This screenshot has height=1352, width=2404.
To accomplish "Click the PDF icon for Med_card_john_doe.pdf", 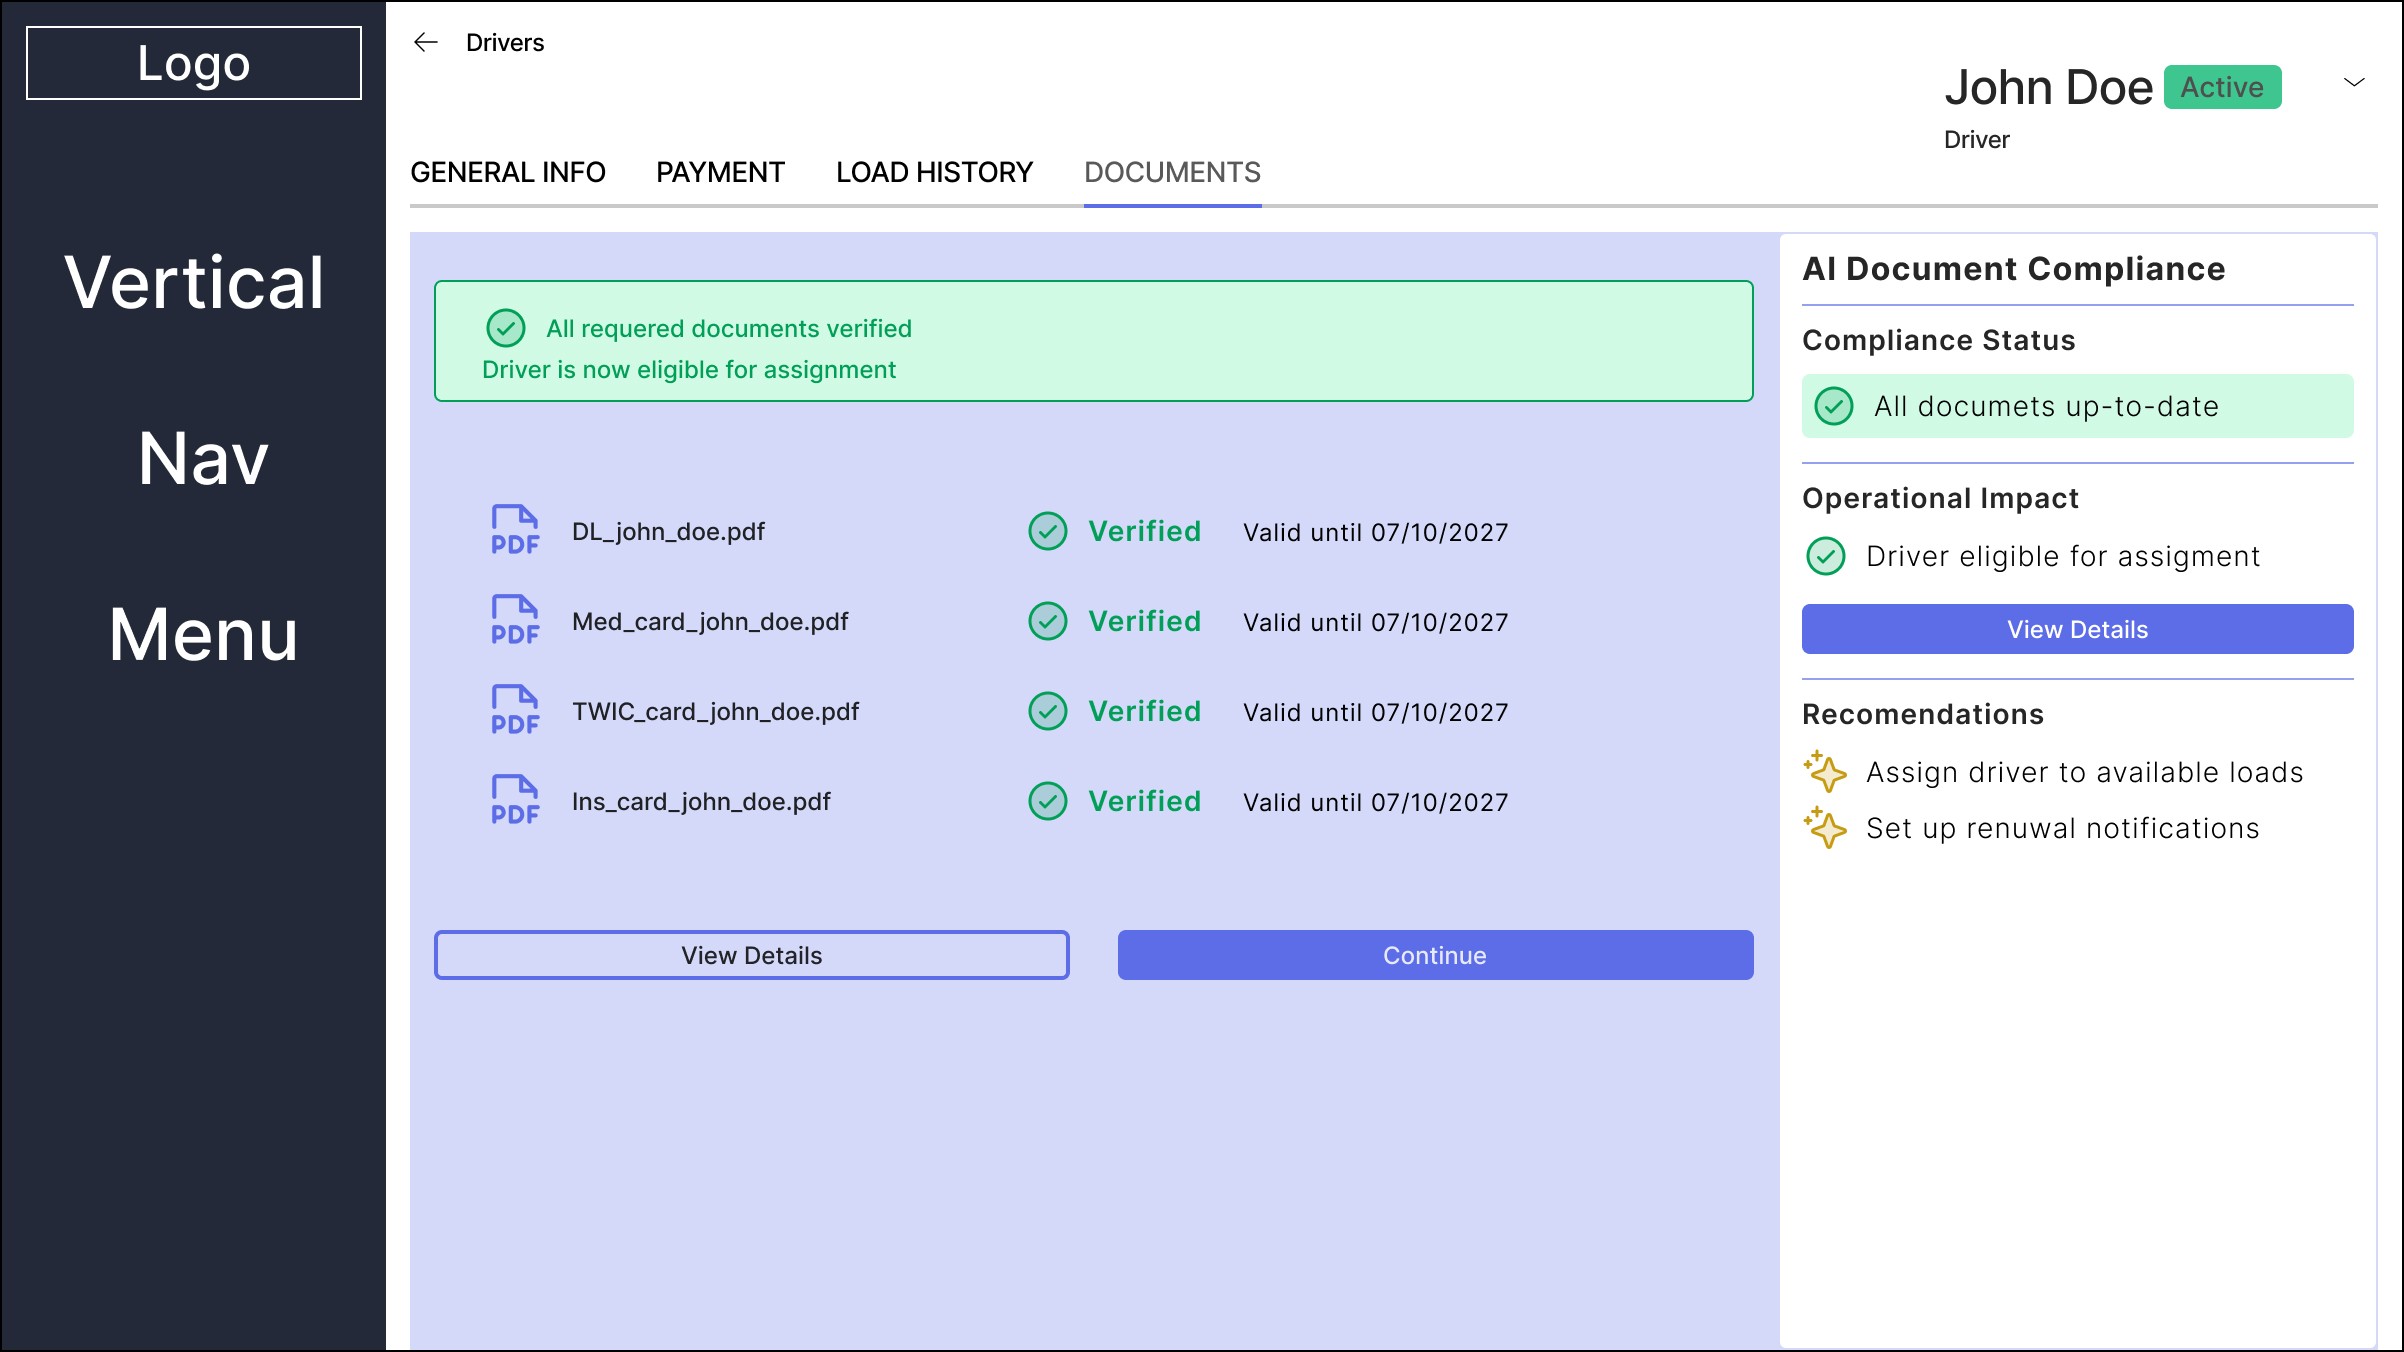I will (x=515, y=620).
